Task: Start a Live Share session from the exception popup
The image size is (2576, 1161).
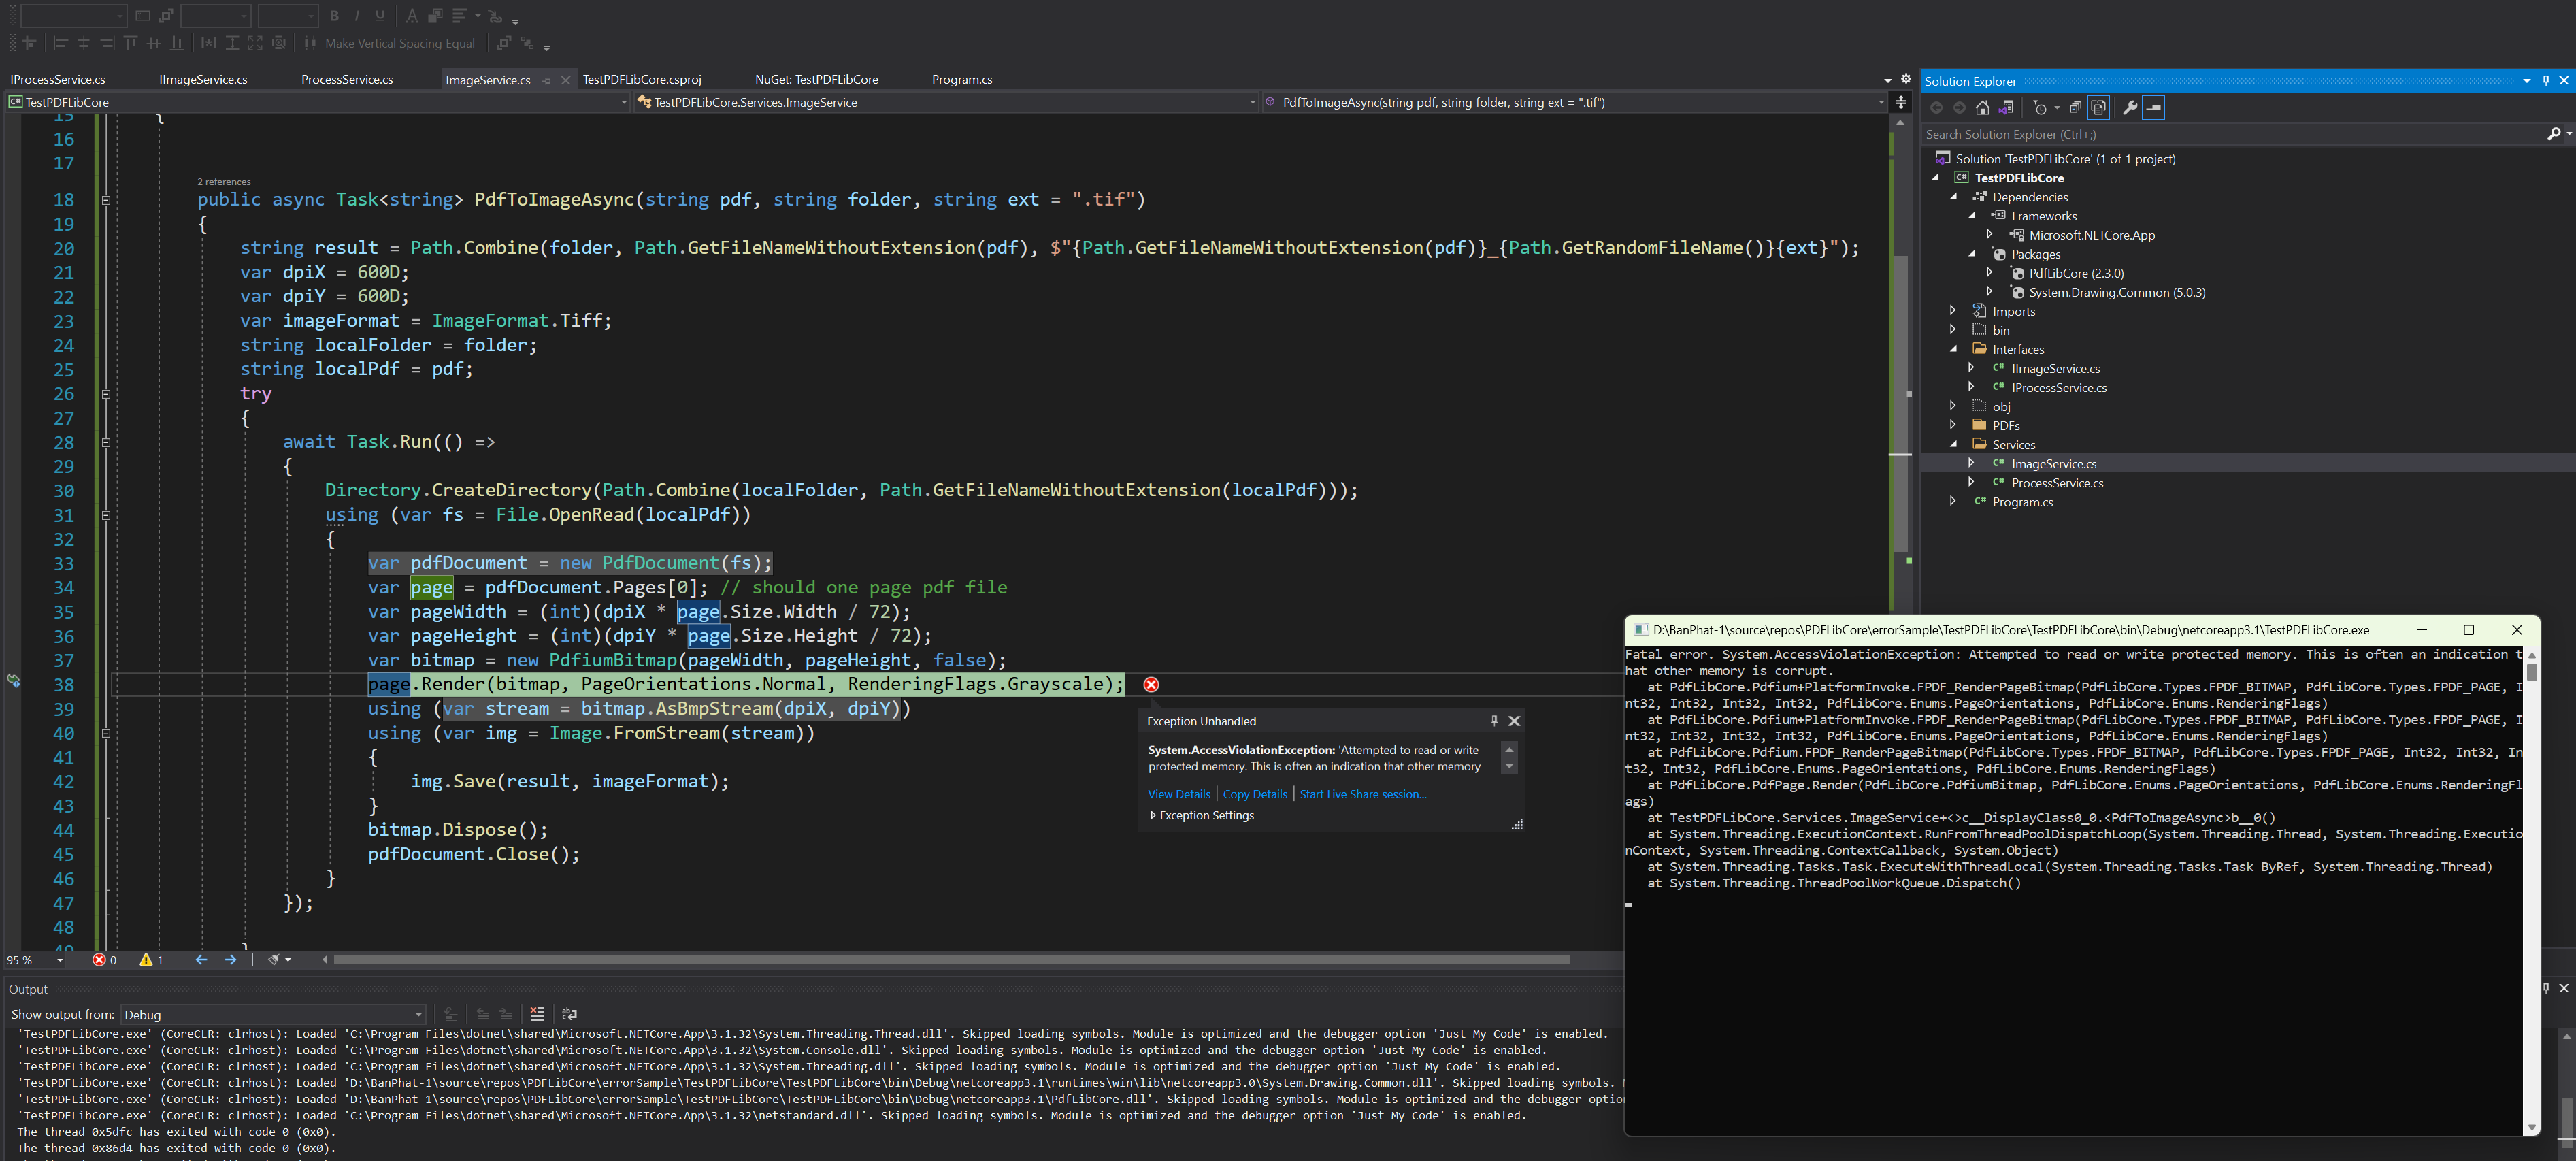Action: tap(1362, 793)
